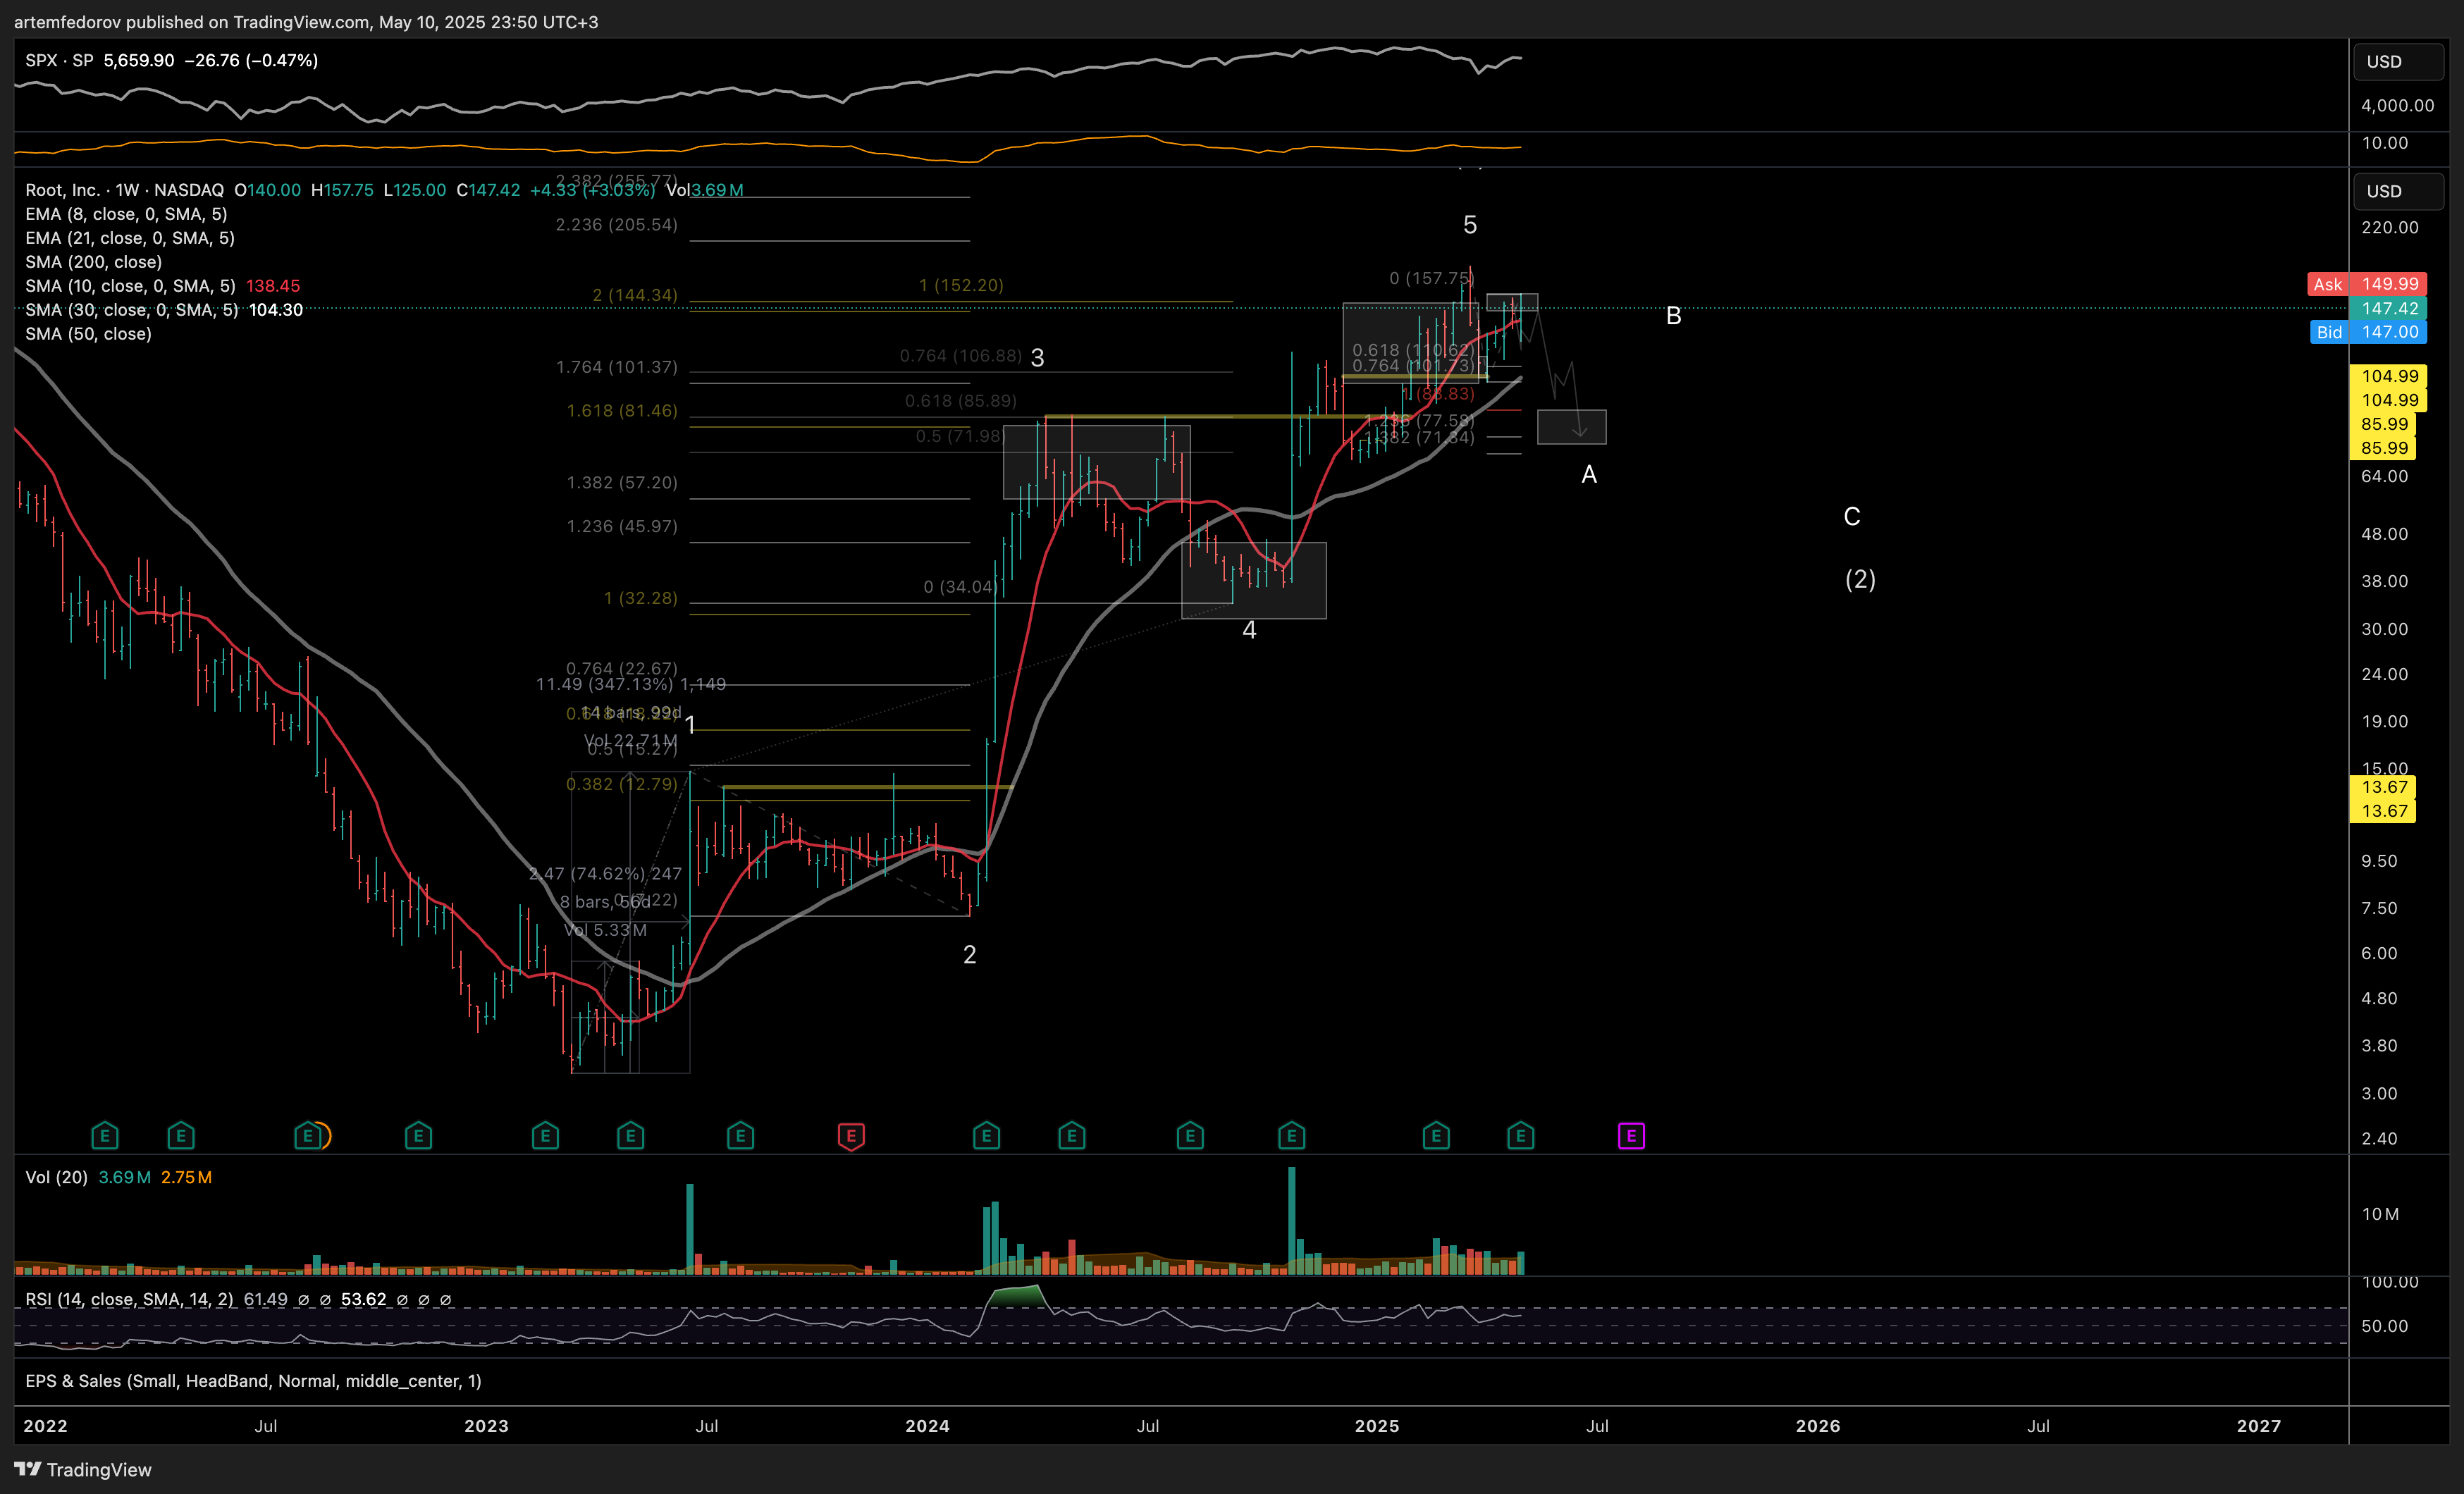The width and height of the screenshot is (2464, 1494).
Task: Click the 2022 label on the time axis
Action: point(45,1426)
